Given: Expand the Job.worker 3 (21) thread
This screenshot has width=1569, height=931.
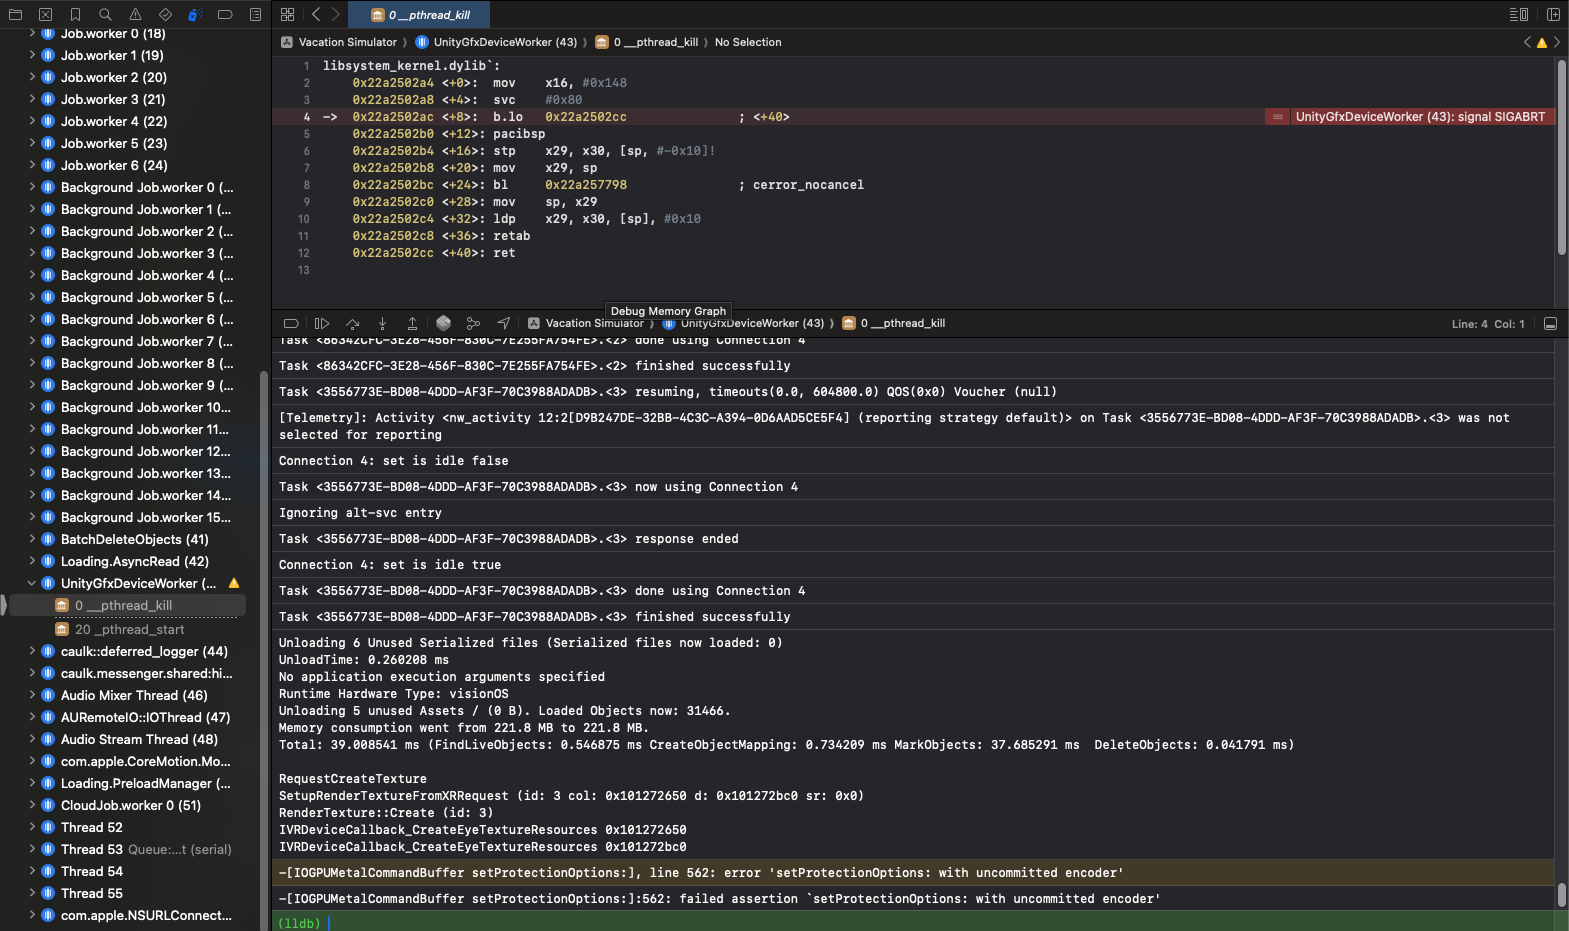Looking at the screenshot, I should click(x=32, y=99).
